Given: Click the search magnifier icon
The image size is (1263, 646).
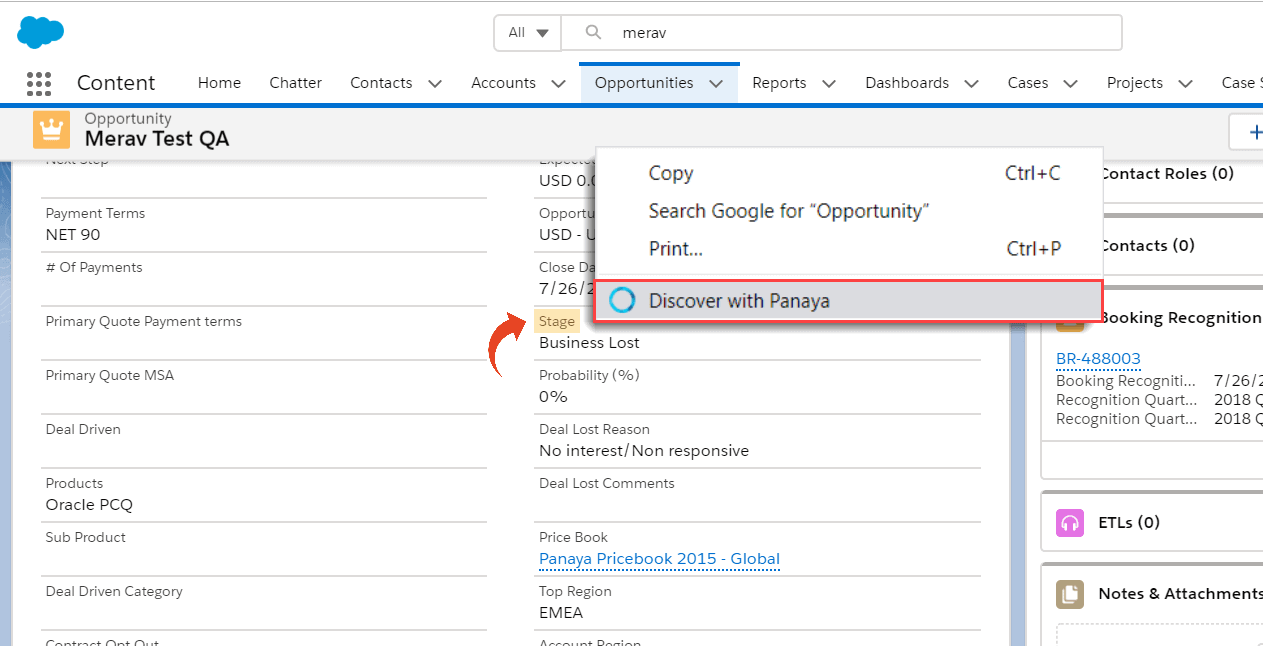Looking at the screenshot, I should (593, 32).
